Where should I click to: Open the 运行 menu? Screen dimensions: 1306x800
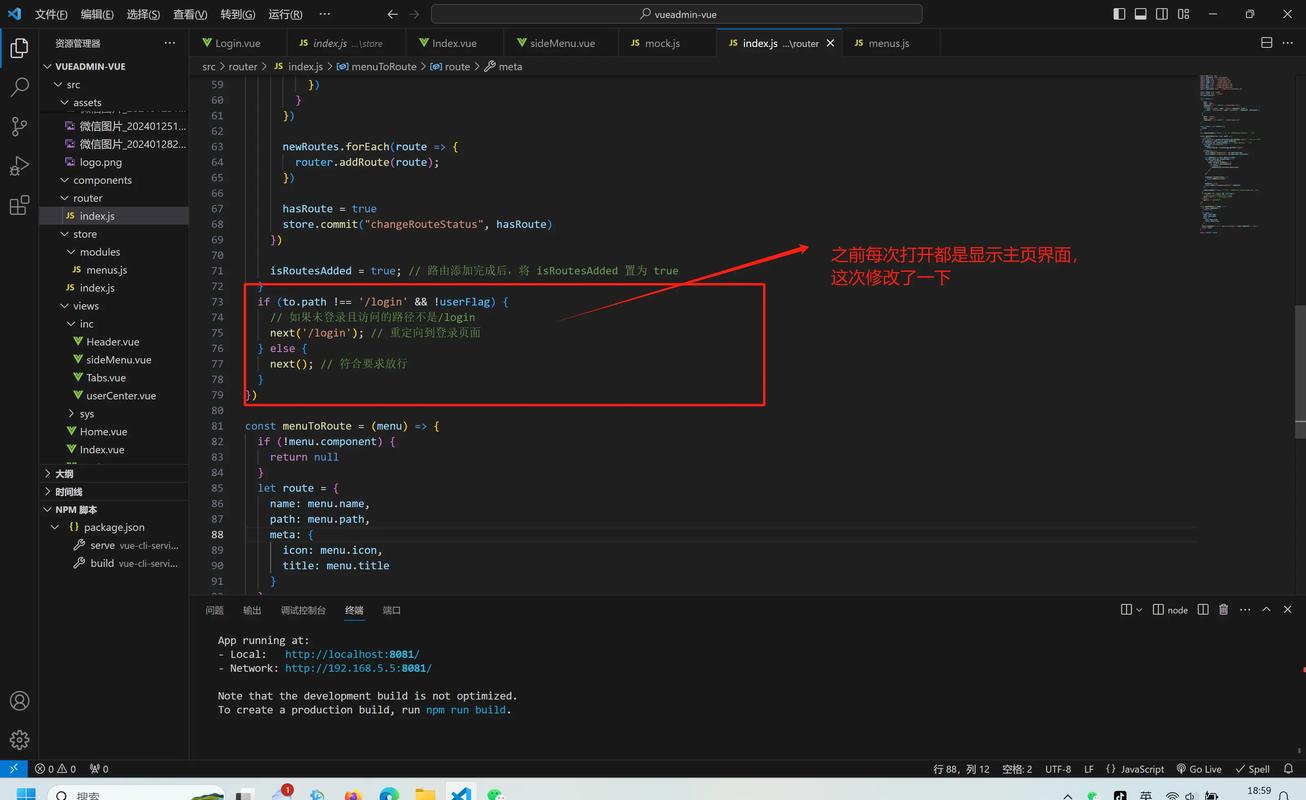coord(284,14)
